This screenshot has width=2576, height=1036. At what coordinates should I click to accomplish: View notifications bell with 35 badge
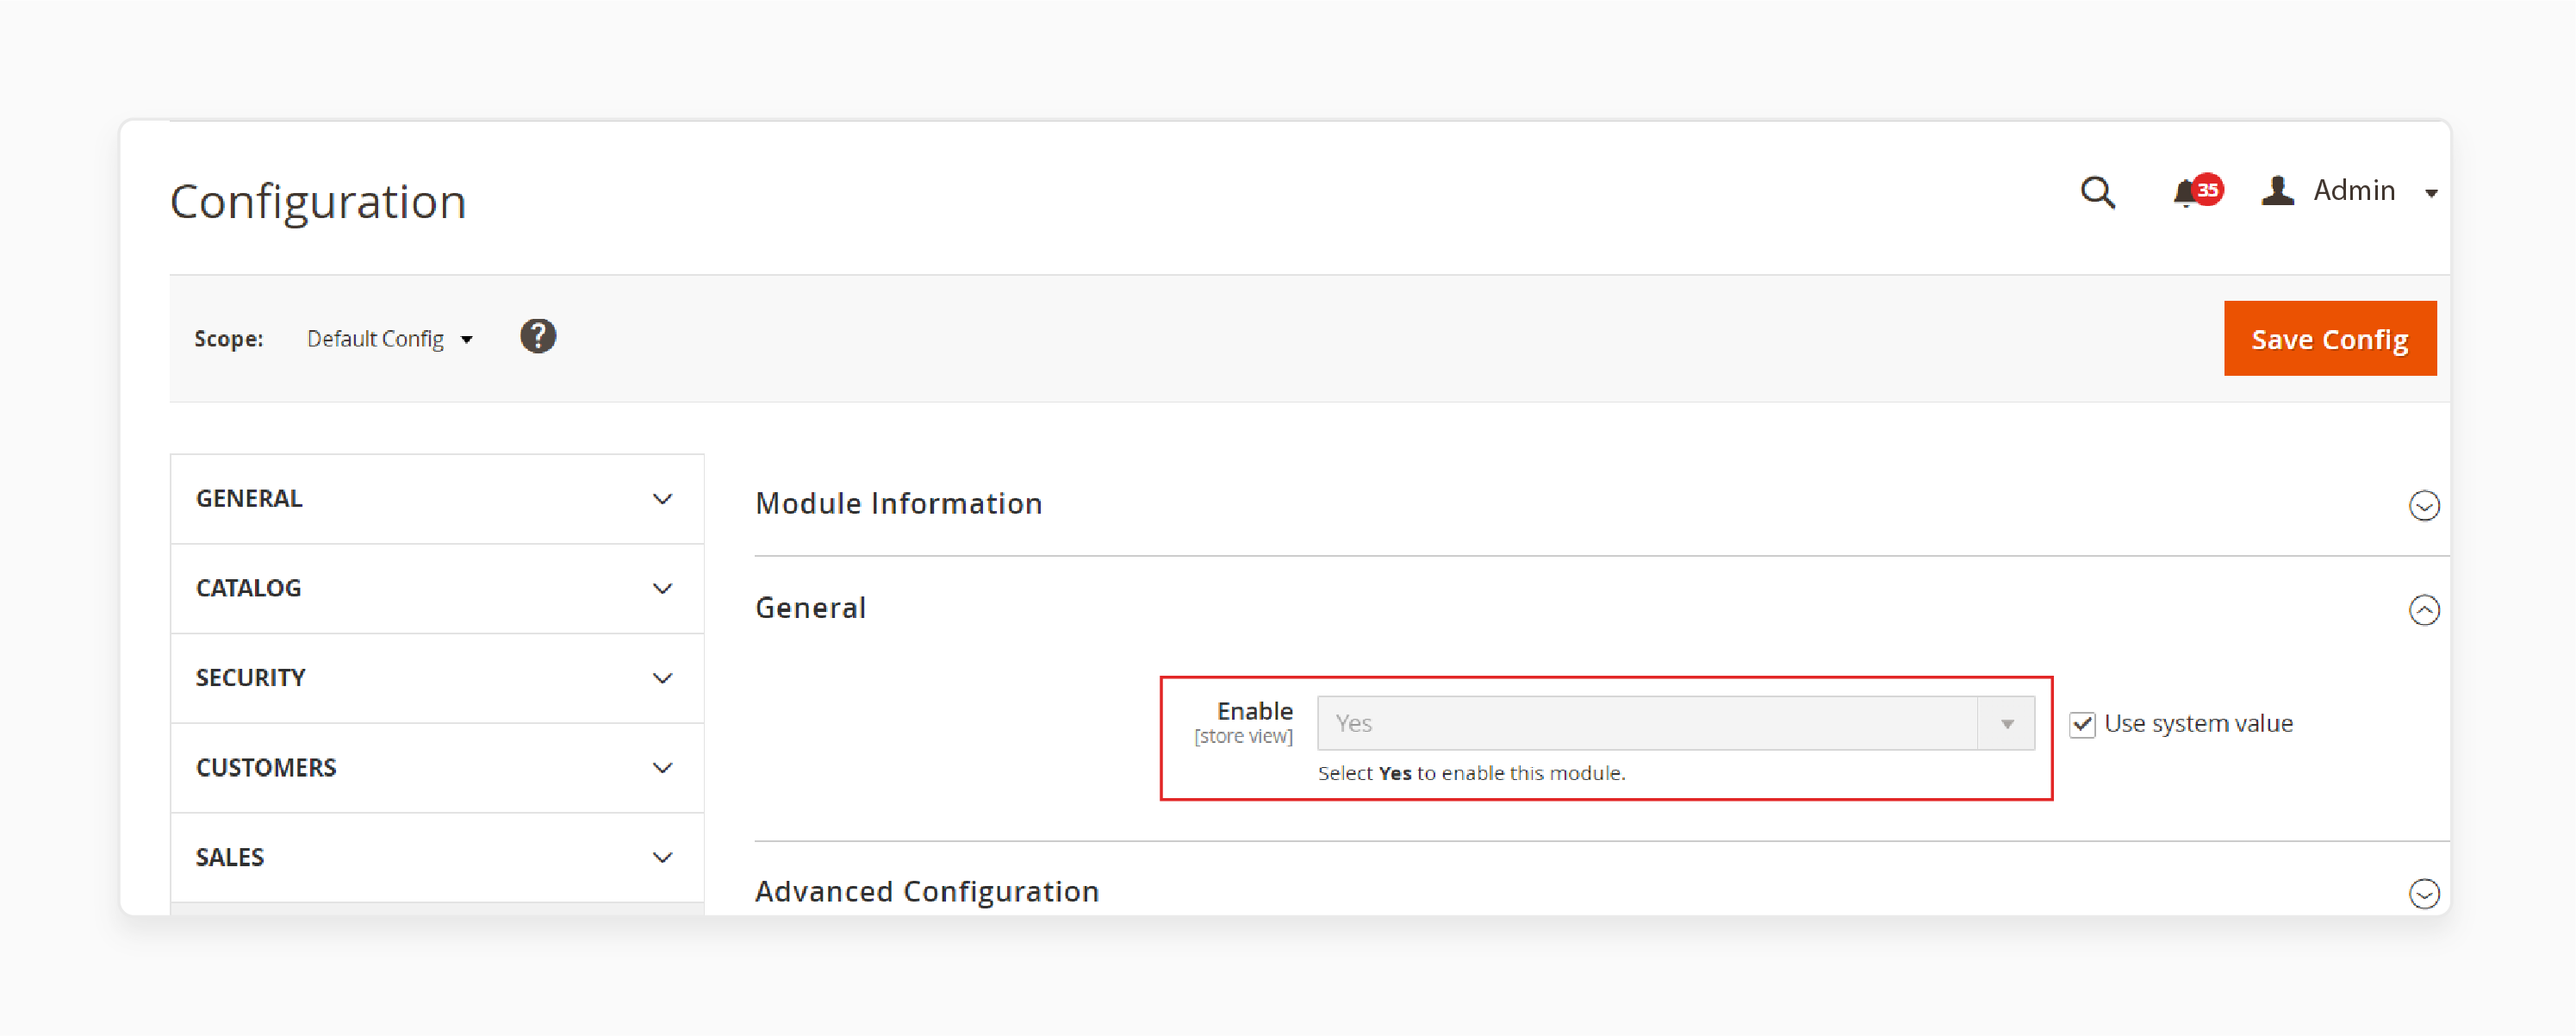[2196, 190]
